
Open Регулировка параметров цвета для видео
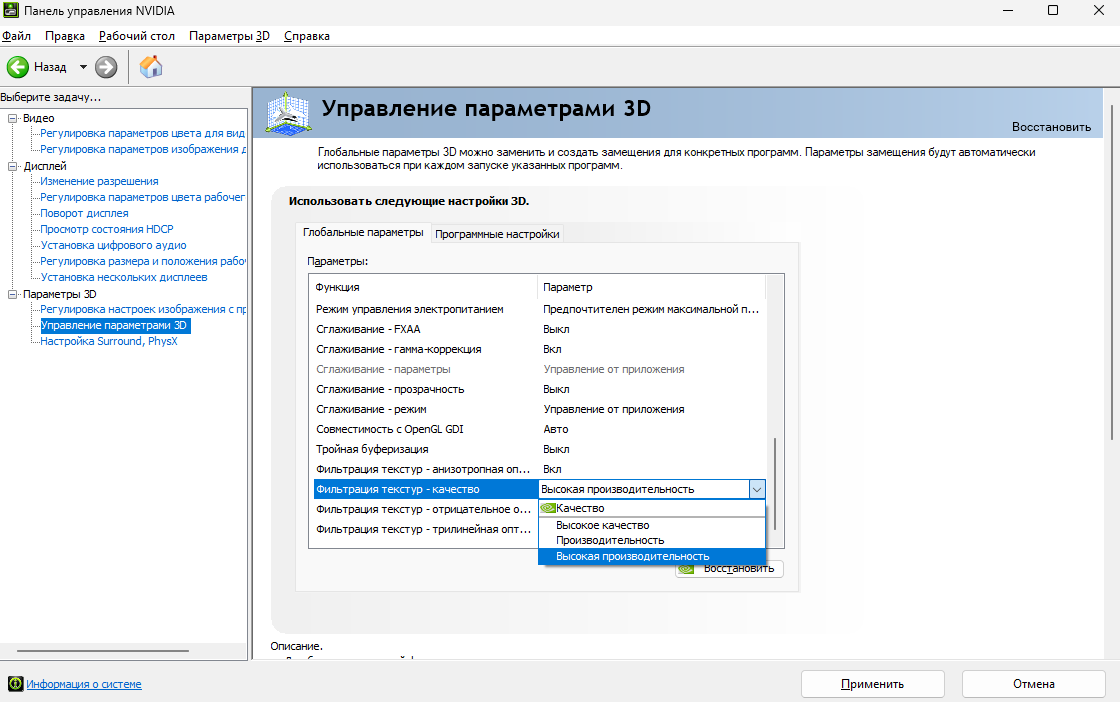point(142,134)
